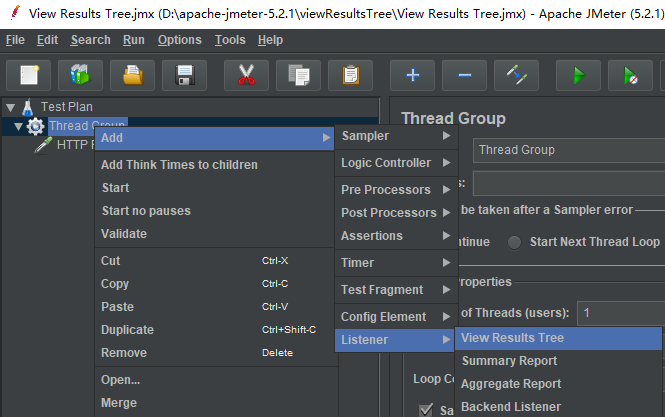The width and height of the screenshot is (665, 417).
Task: Collapse the Thread Group tree node
Action: 18,126
